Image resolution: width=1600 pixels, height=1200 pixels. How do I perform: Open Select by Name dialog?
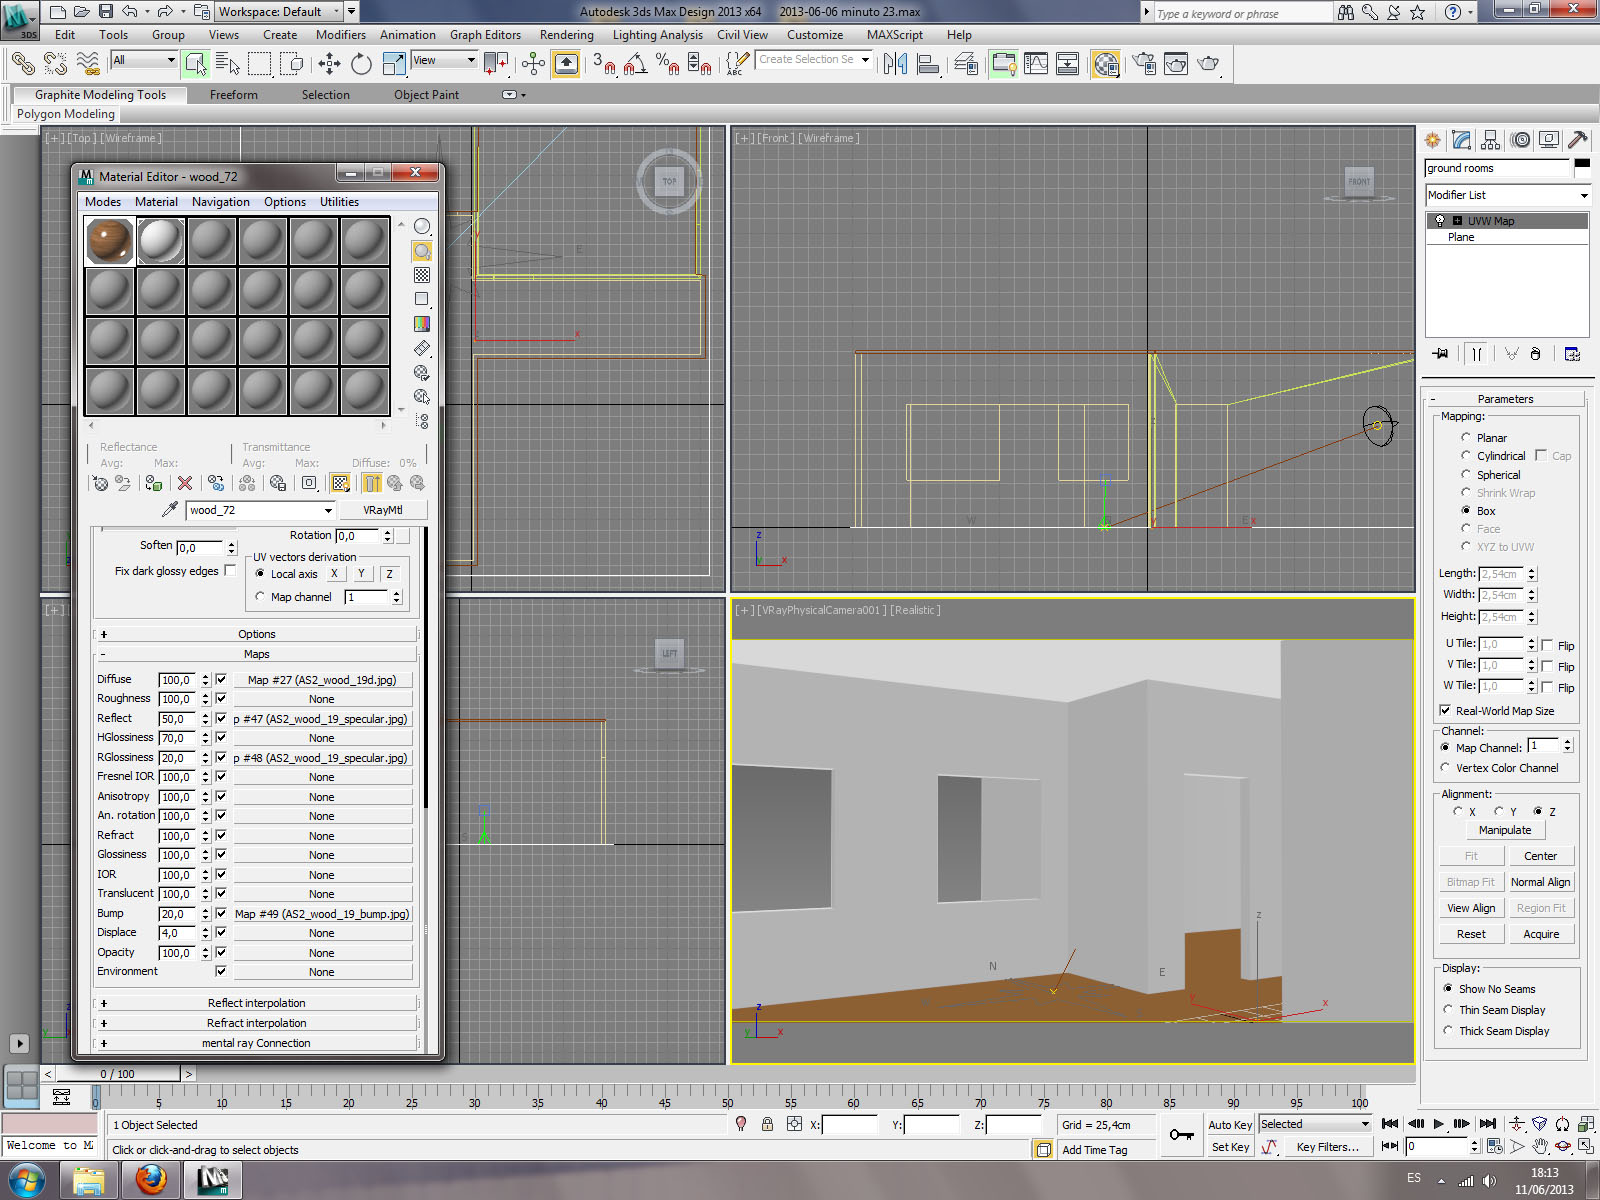pyautogui.click(x=228, y=64)
